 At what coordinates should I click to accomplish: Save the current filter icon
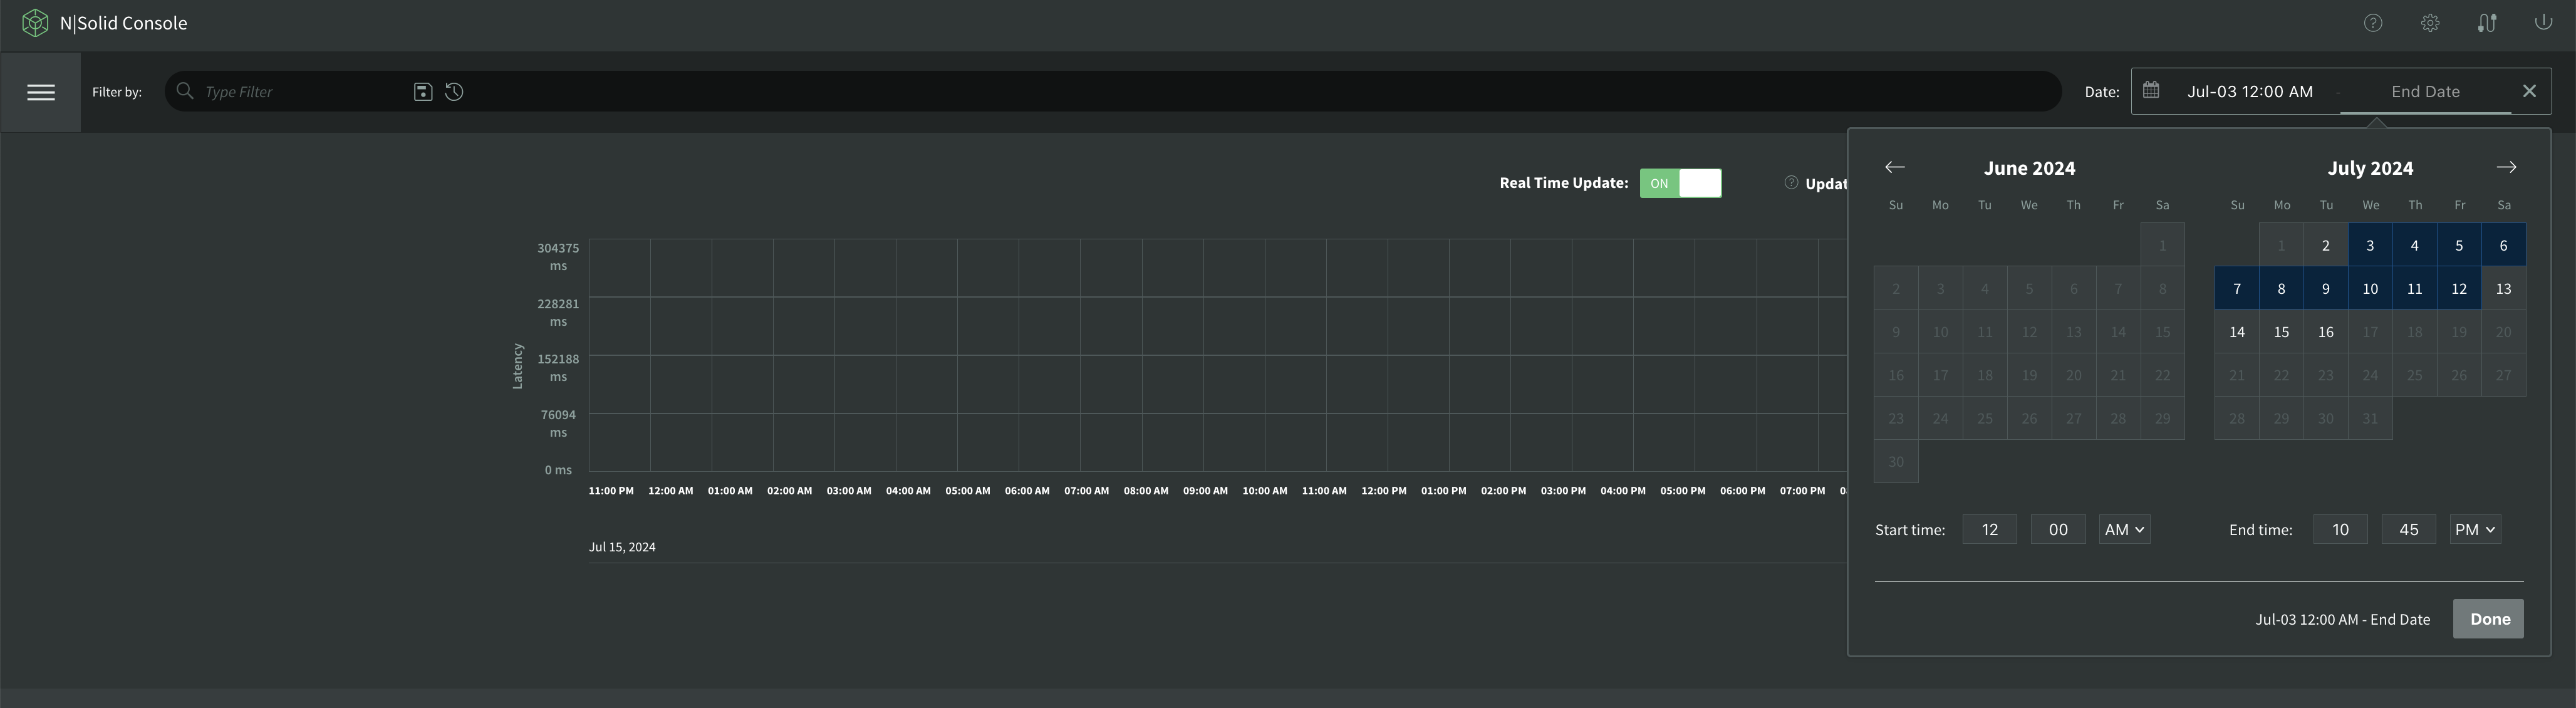(x=423, y=91)
